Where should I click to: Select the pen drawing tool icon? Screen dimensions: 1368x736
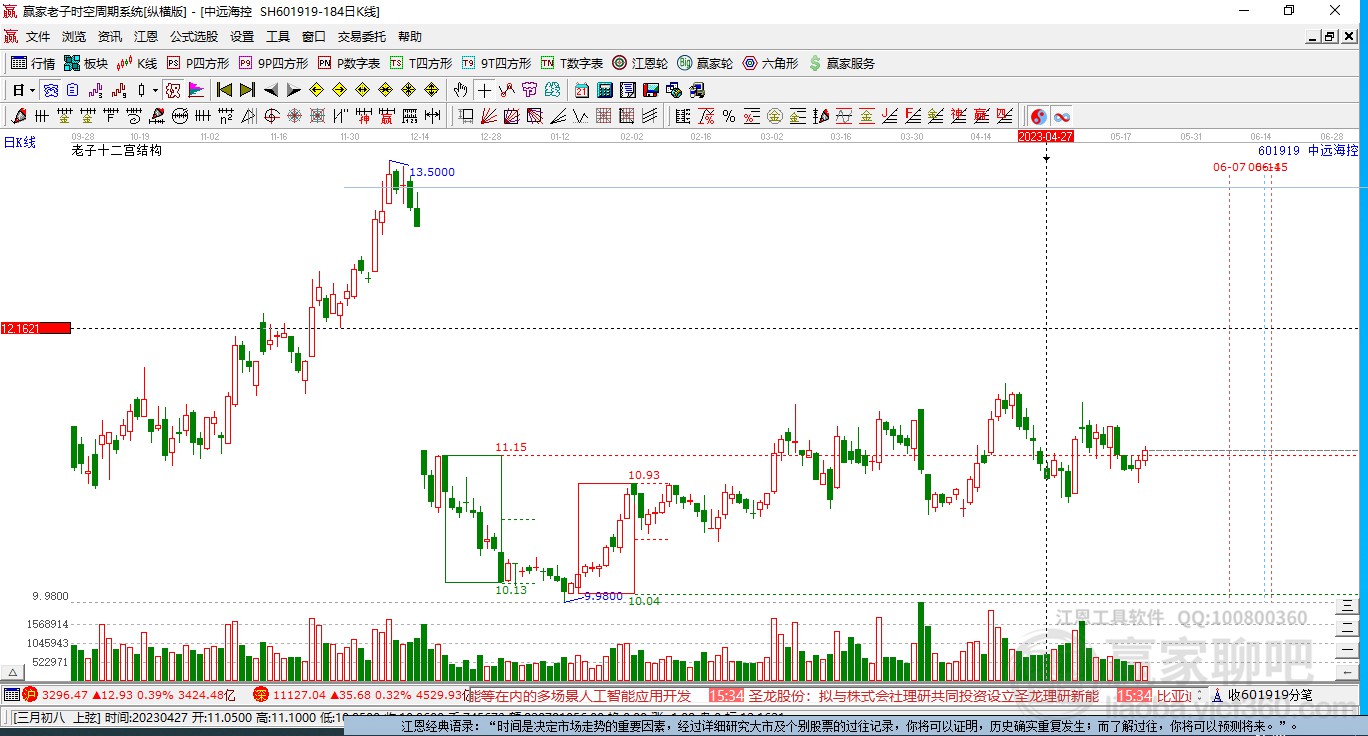[18, 116]
